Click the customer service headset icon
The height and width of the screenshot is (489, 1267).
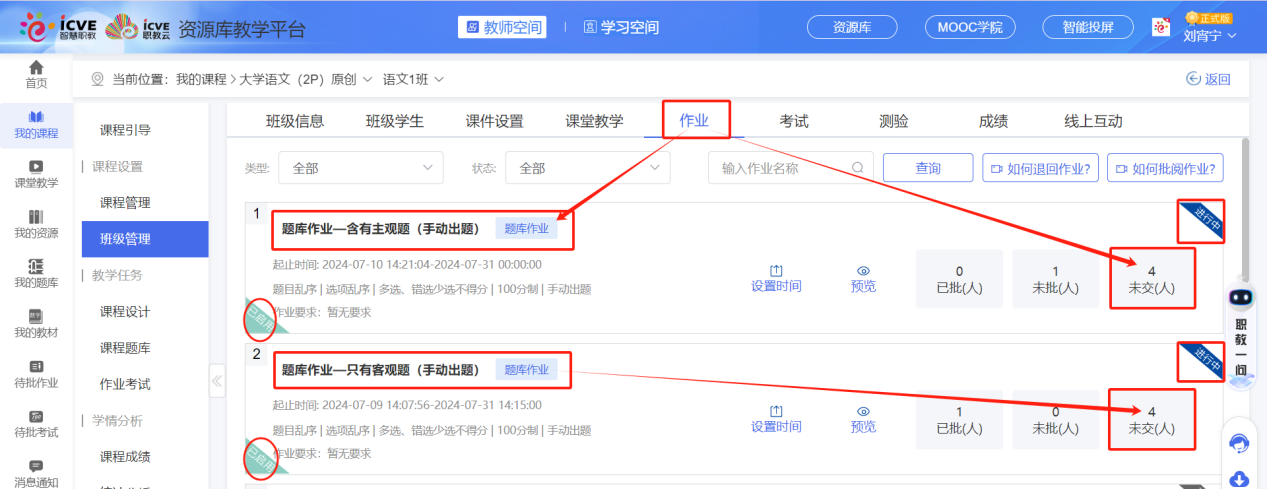[1240, 443]
